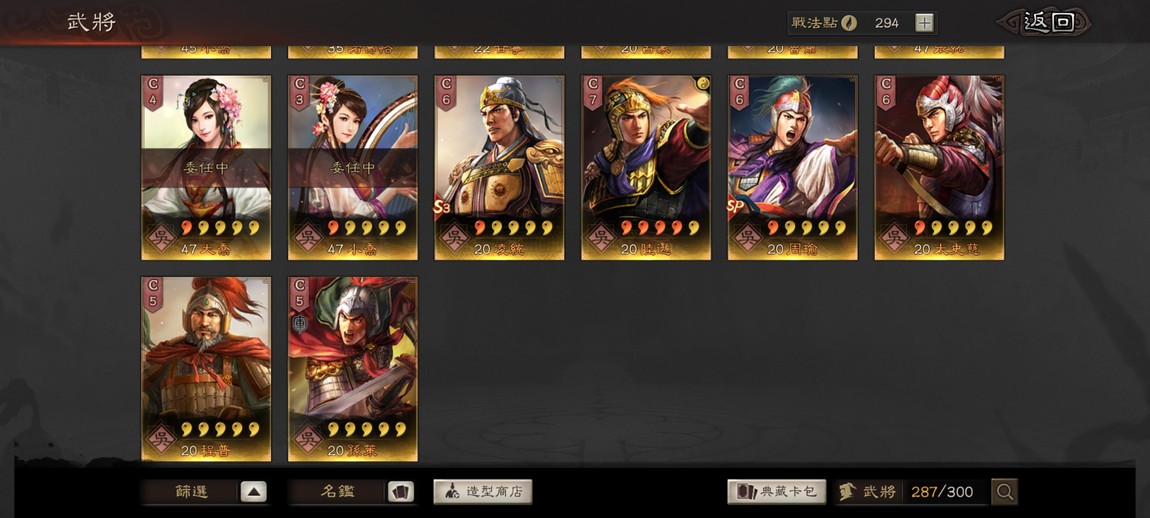
Task: Click the 吳 faction badge on 程普
Action: [x=161, y=439]
